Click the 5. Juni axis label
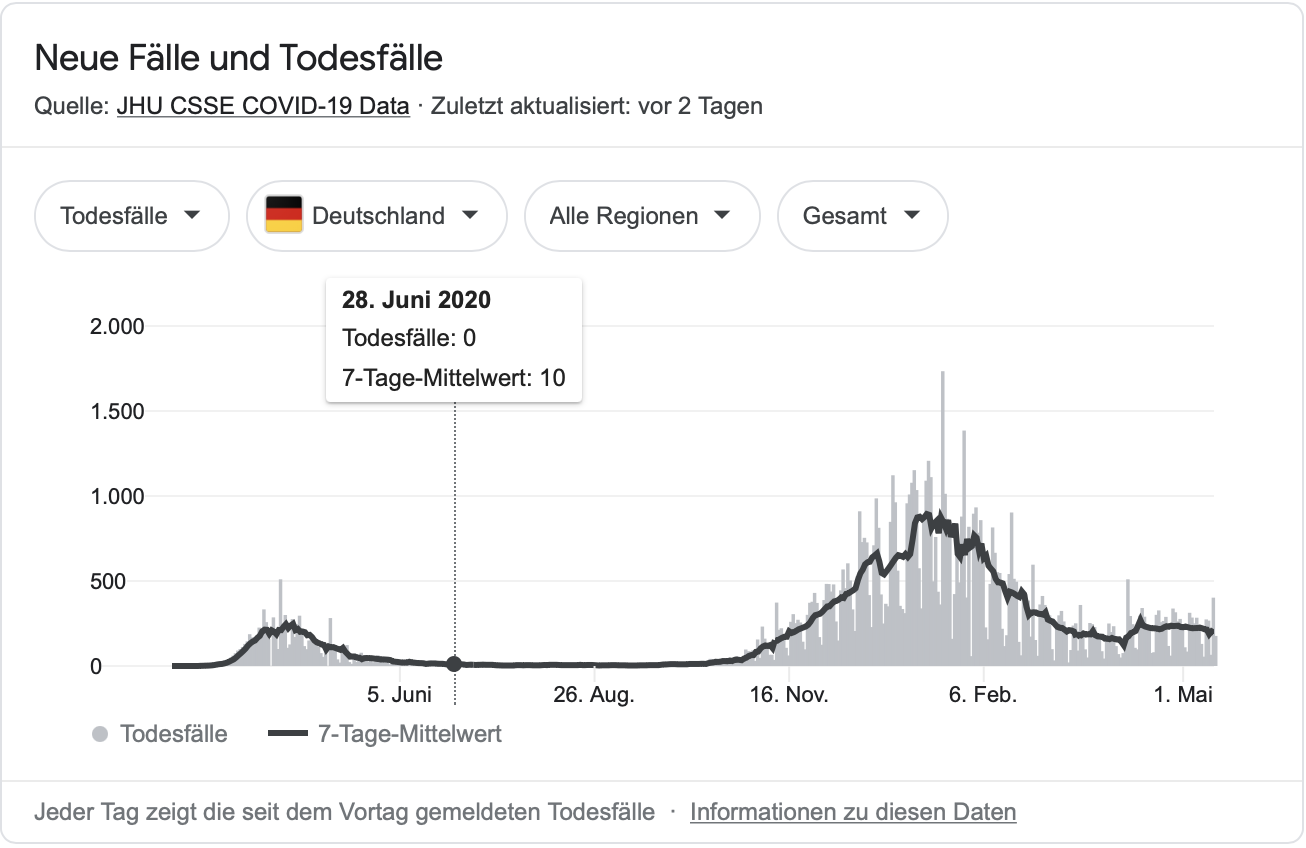Screen dimensions: 1306x848 (x=399, y=695)
